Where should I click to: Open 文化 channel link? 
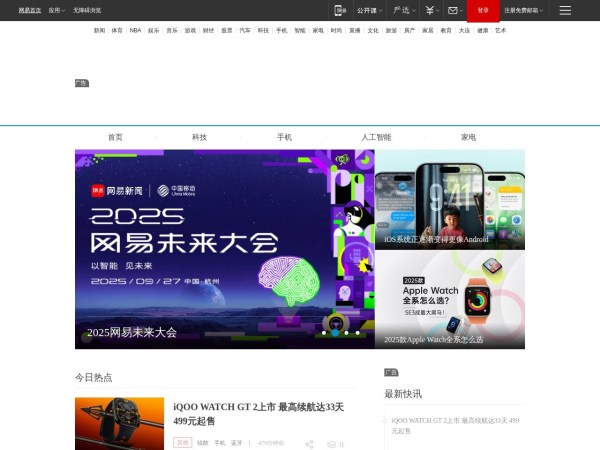pyautogui.click(x=373, y=30)
